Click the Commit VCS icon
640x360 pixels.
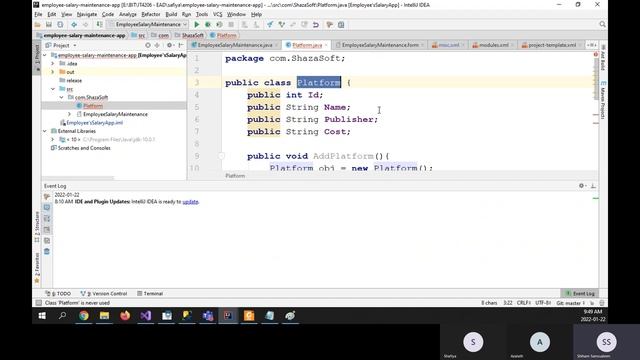click(x=281, y=24)
